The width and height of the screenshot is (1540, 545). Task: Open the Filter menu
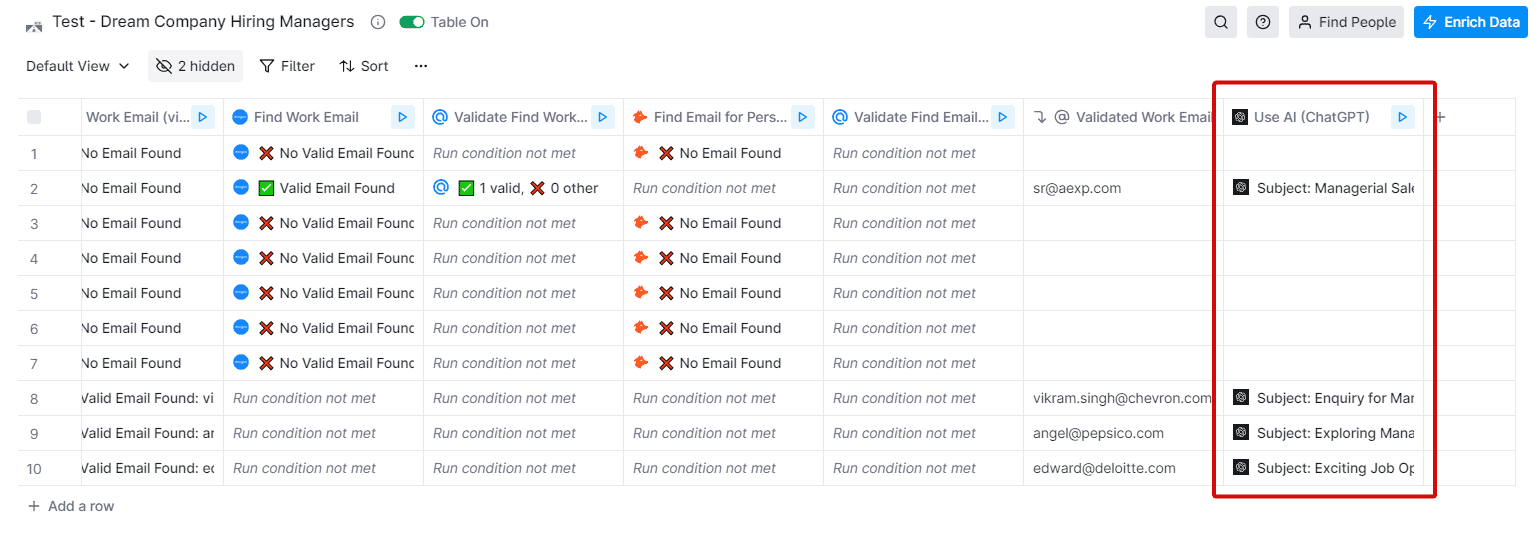(x=287, y=66)
